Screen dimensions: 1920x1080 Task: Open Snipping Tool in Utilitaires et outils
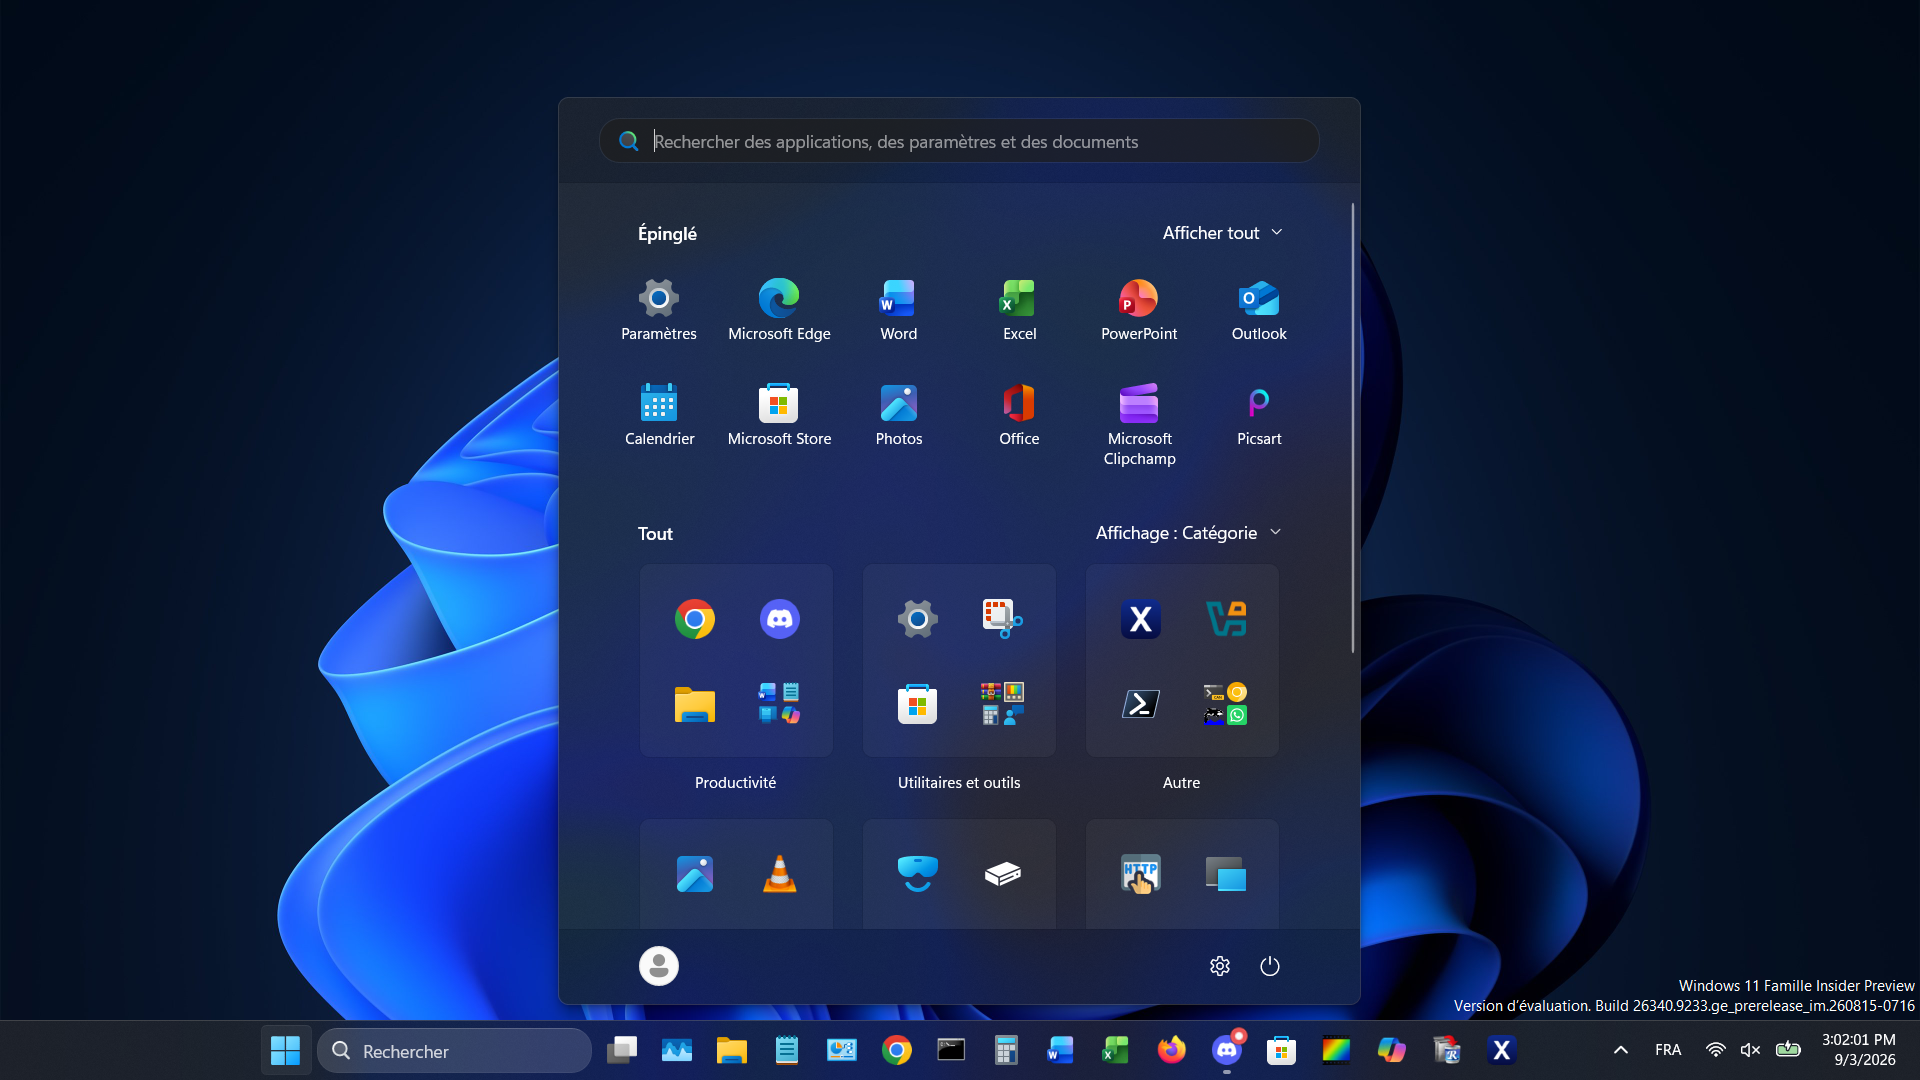[x=1002, y=619]
